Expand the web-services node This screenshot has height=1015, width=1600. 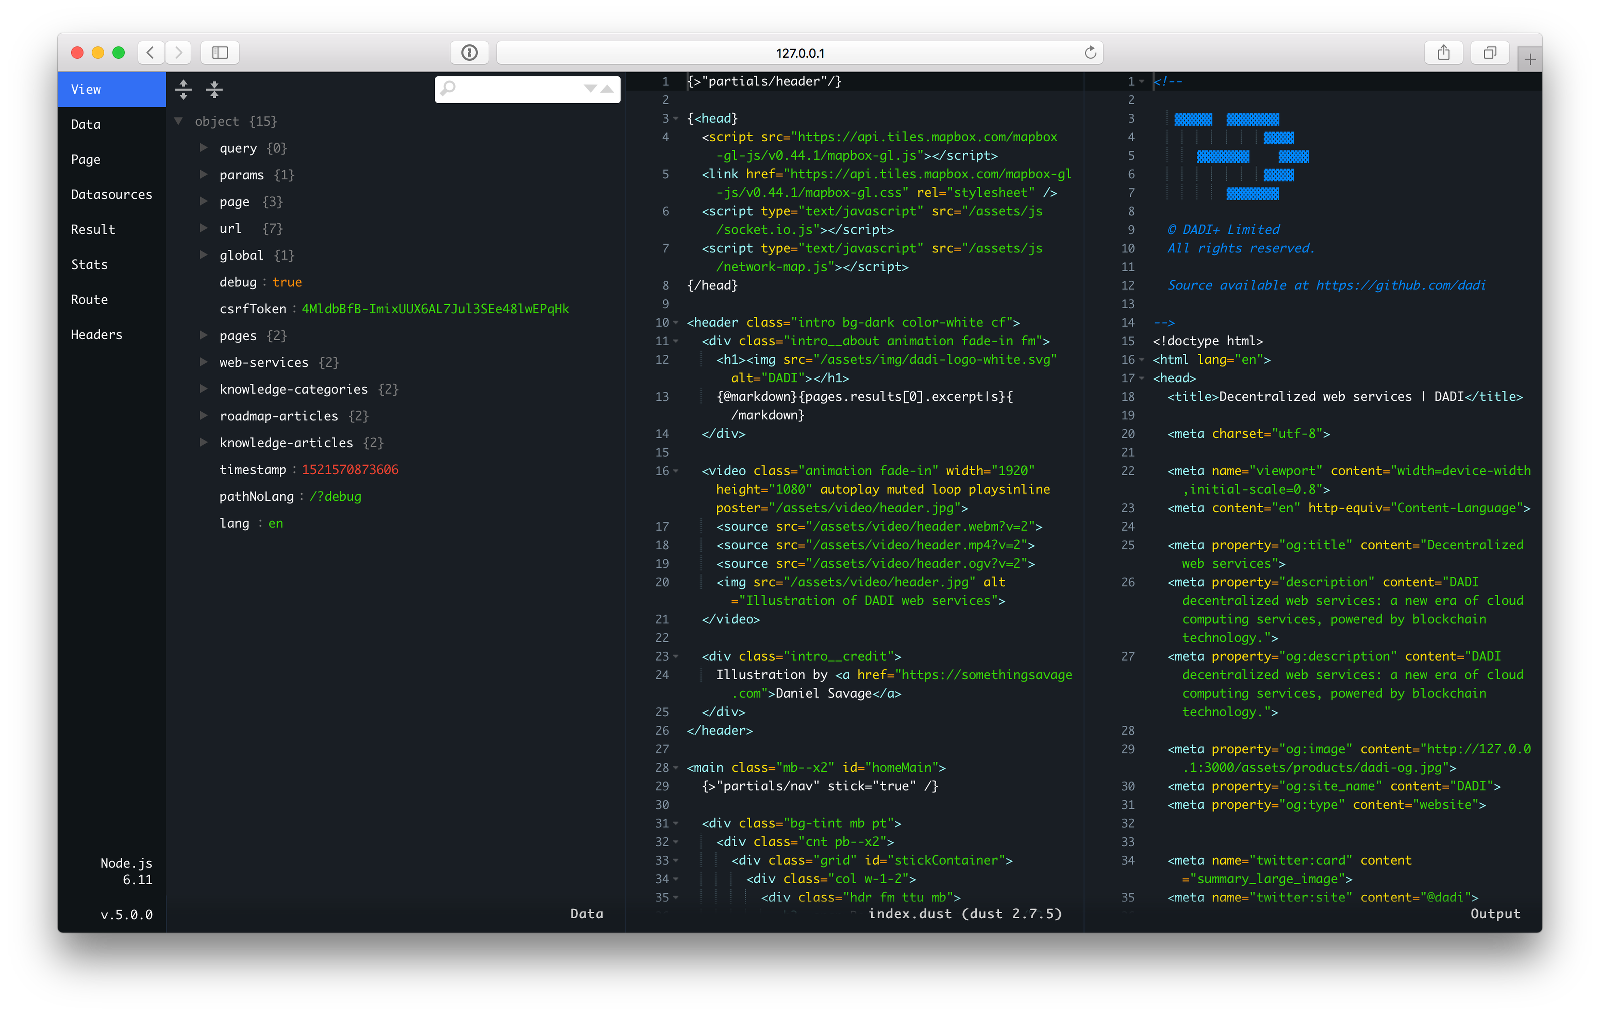[205, 362]
